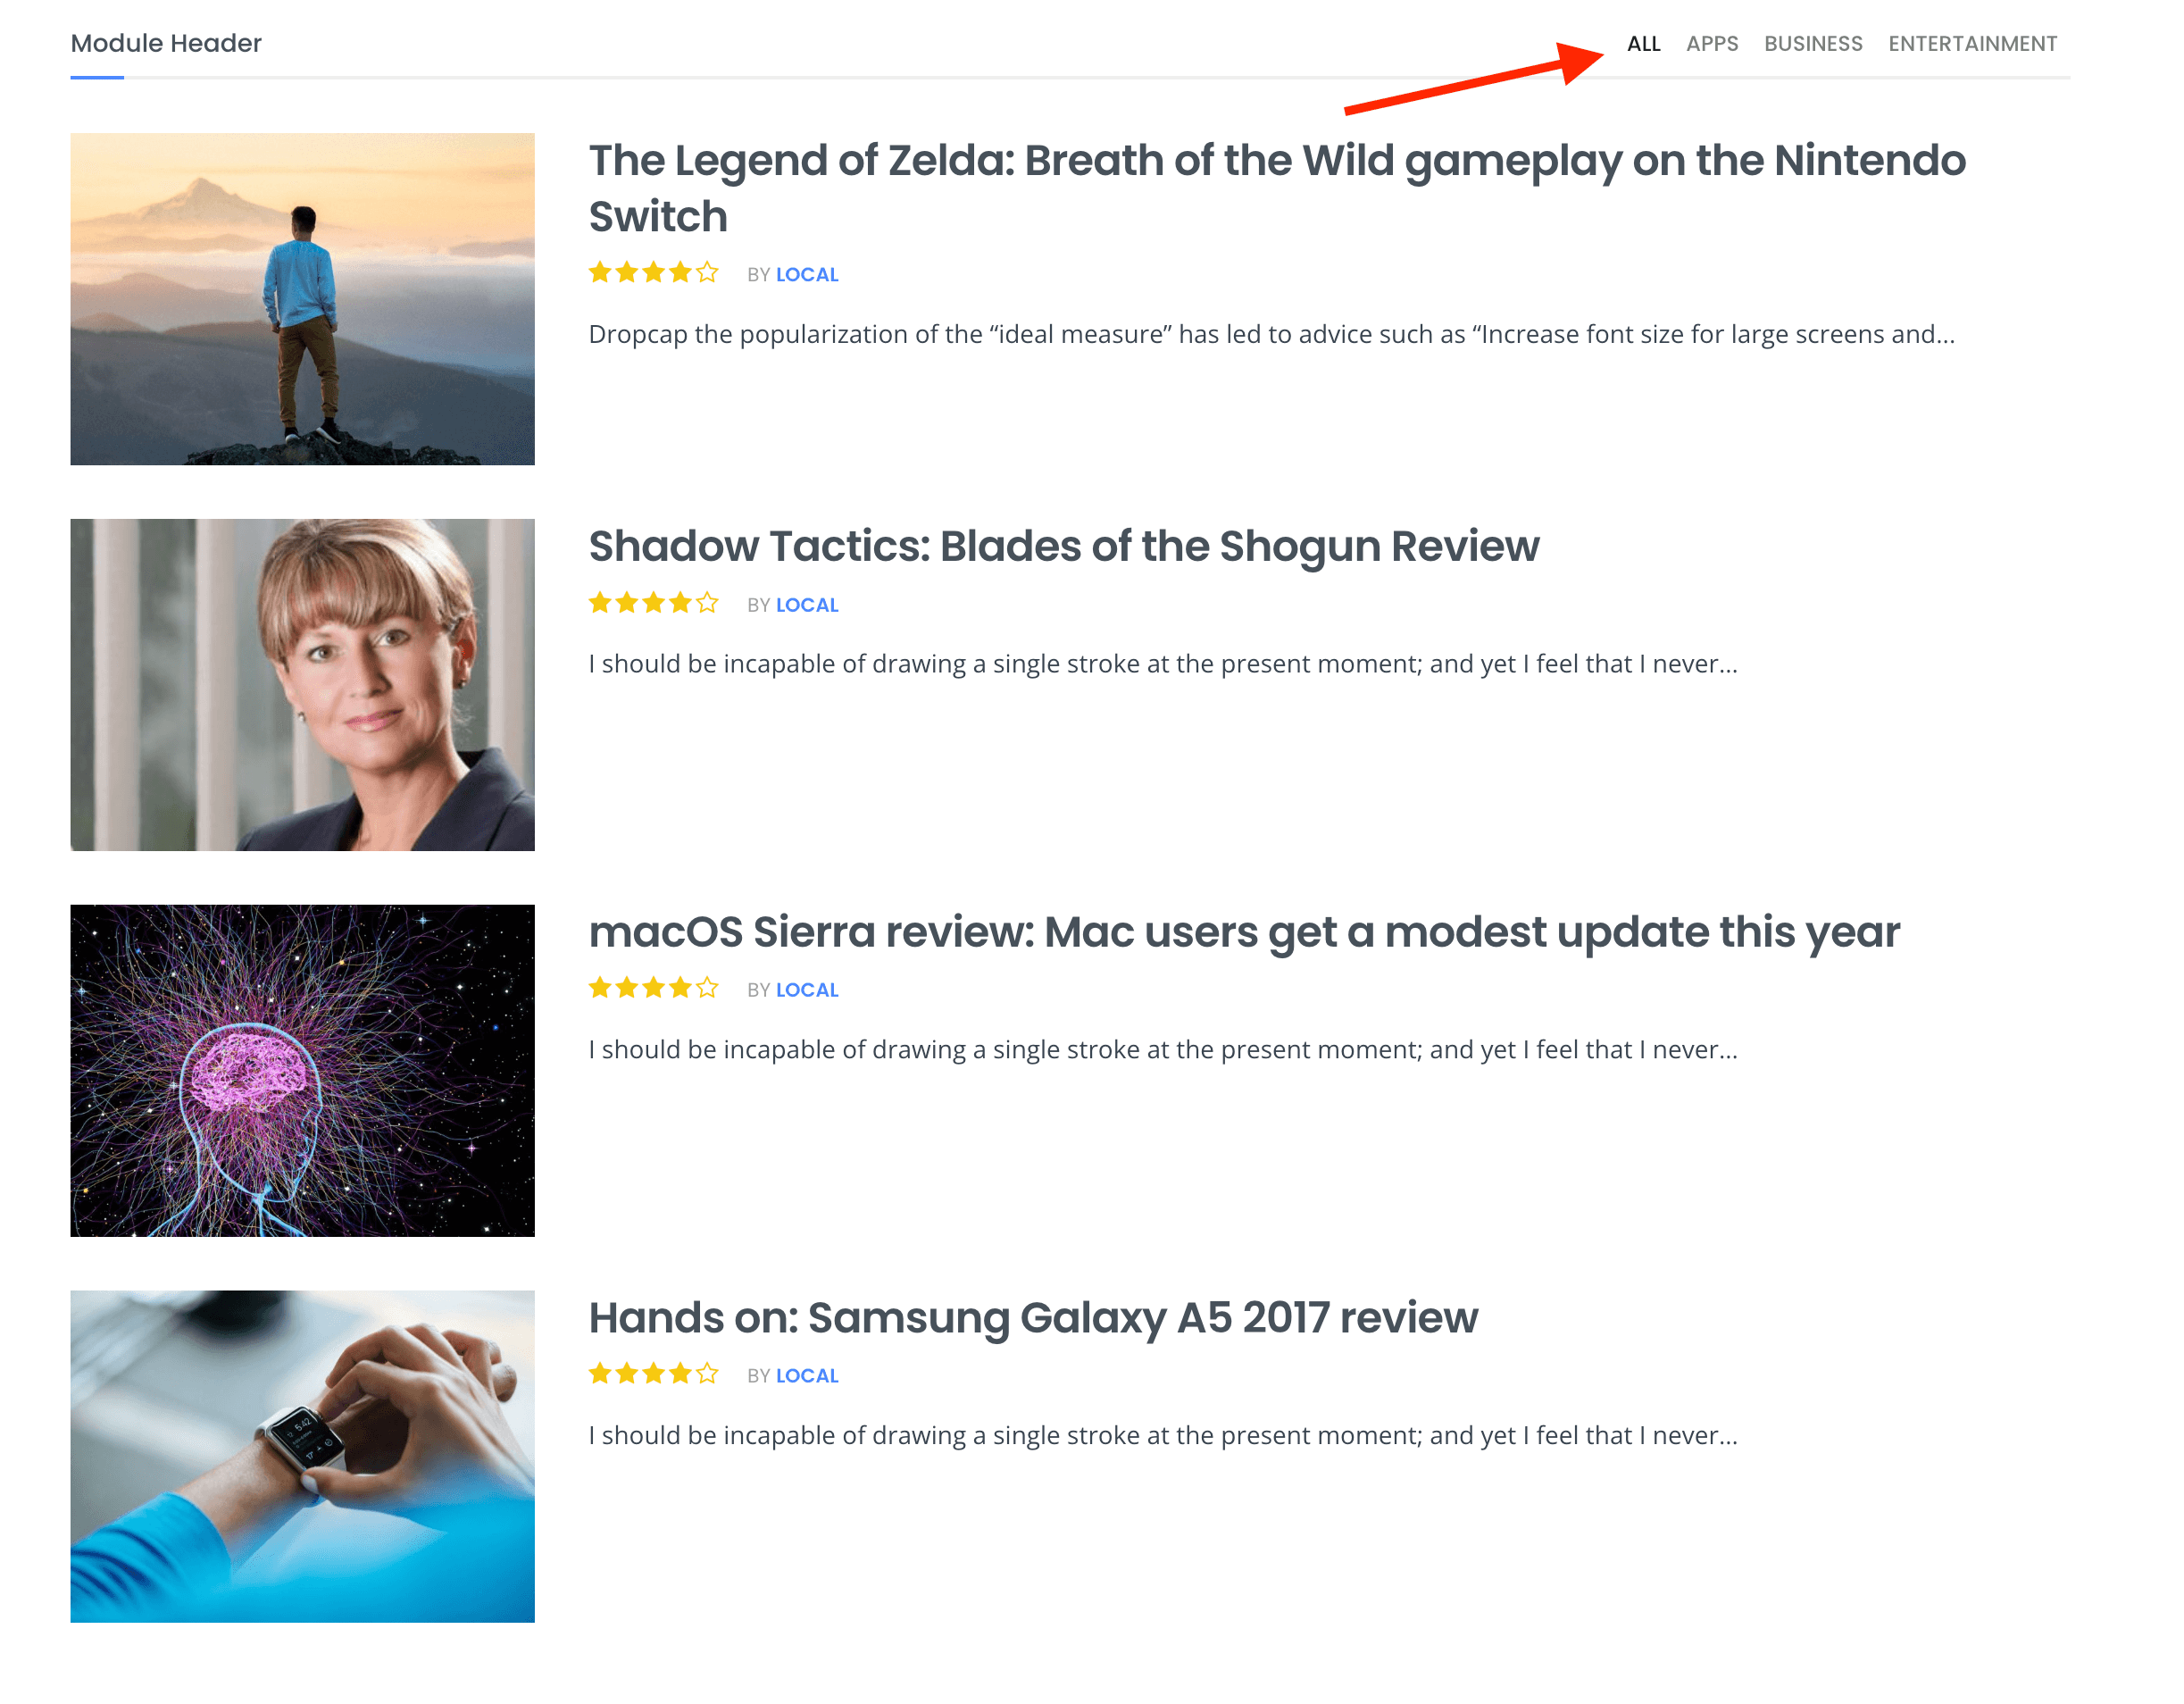Switch to the APPS filter tab
Screen dimensions: 2184x1704
(x=1711, y=44)
